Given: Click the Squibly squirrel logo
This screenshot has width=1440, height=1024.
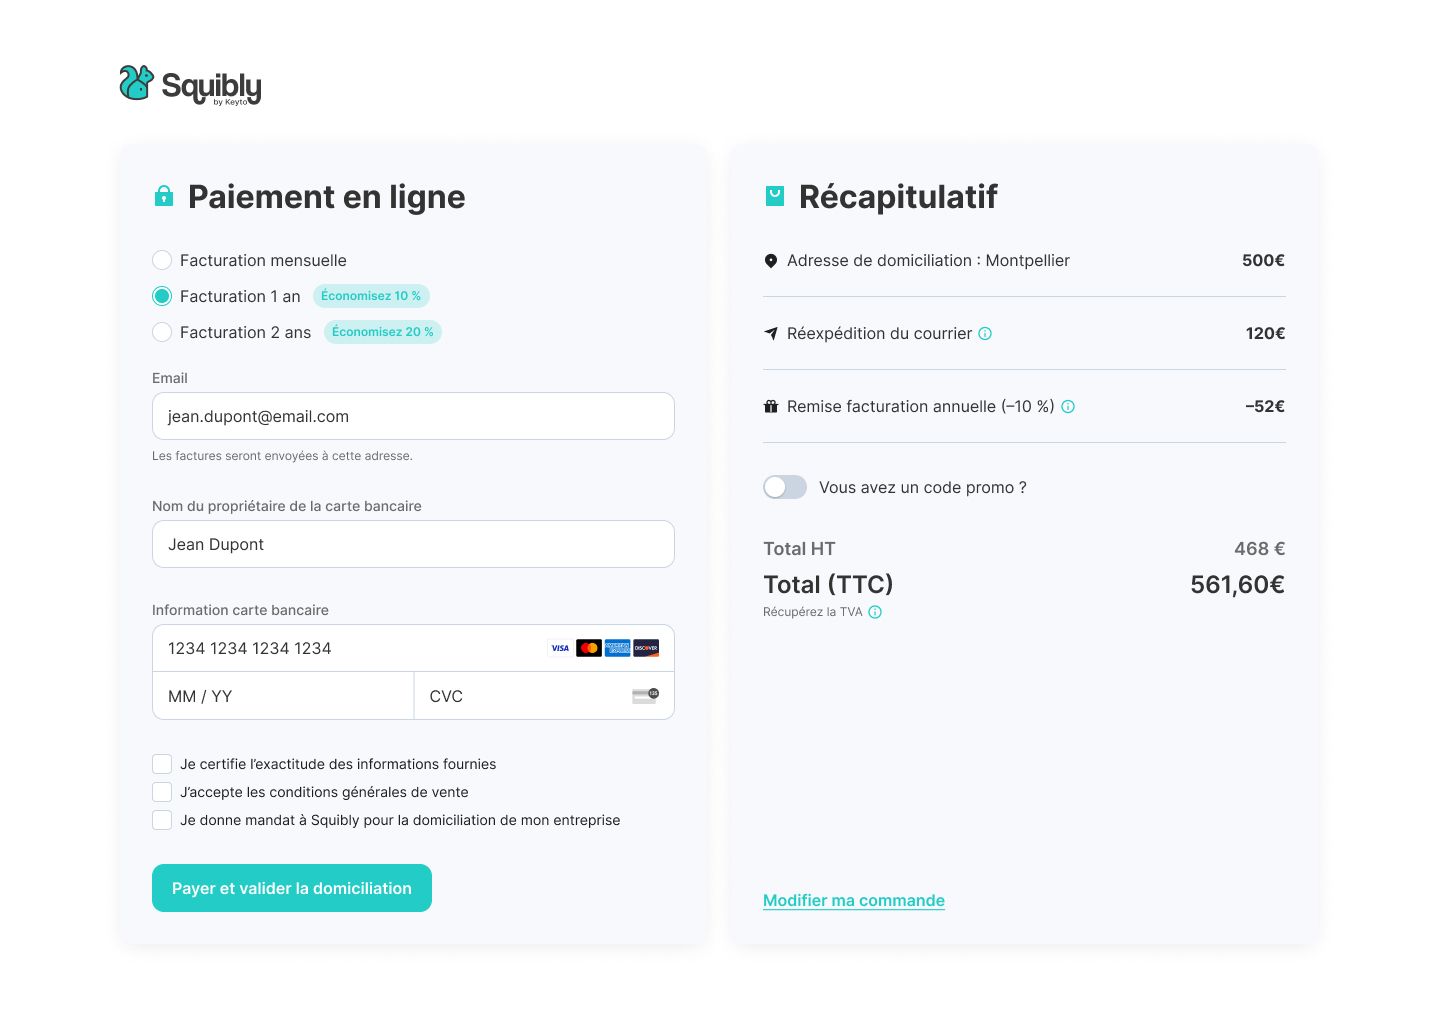Looking at the screenshot, I should point(136,83).
